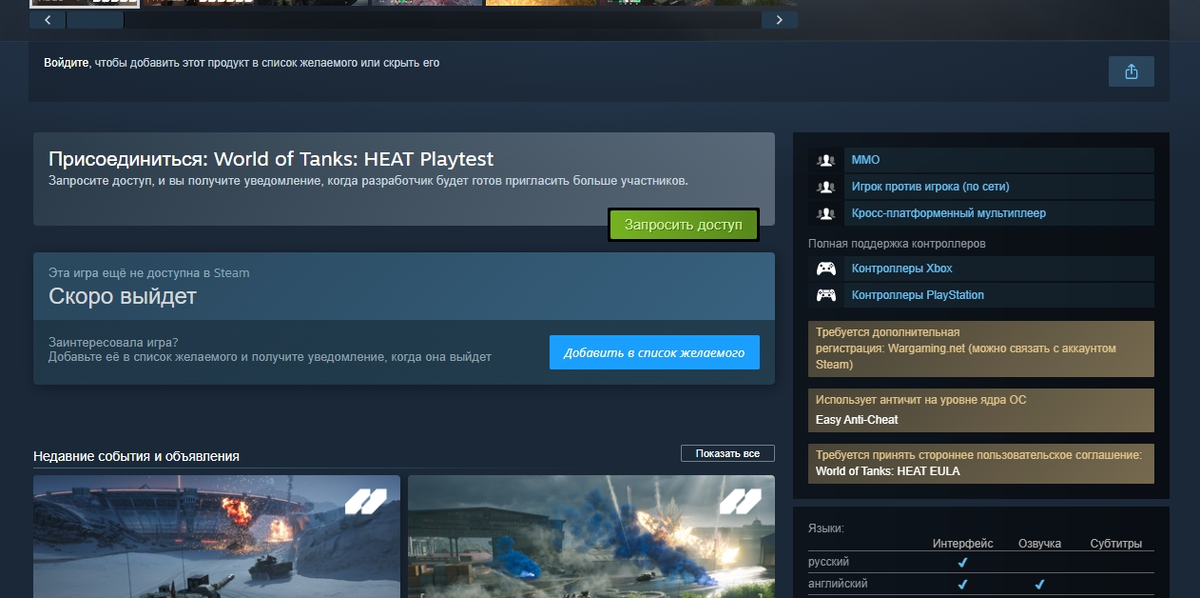This screenshot has height=598, width=1200.
Task: Click the Игрок против игрока people icon
Action: (x=825, y=187)
